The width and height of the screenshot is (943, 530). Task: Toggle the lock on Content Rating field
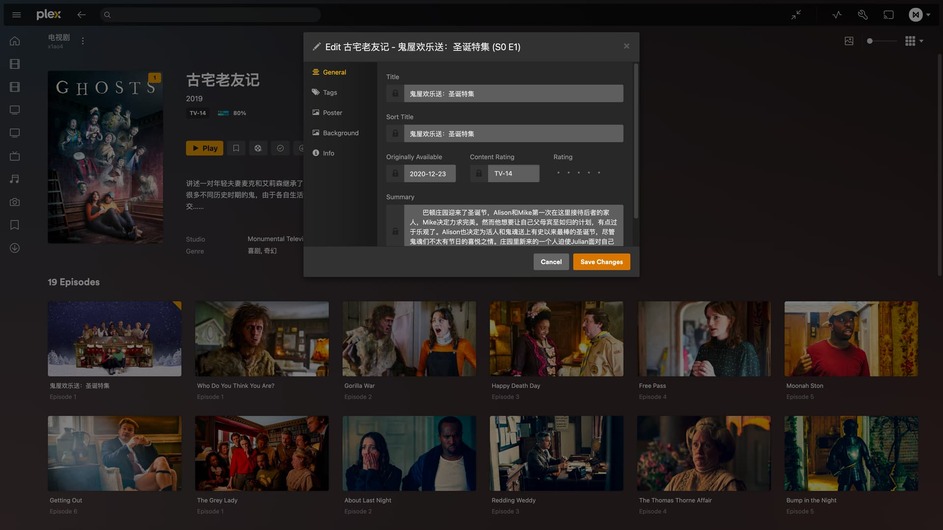479,173
